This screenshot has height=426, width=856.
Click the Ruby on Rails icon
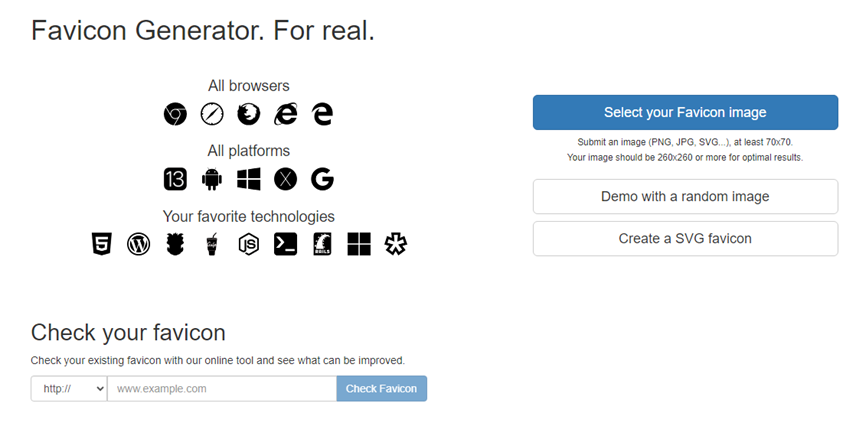[322, 244]
